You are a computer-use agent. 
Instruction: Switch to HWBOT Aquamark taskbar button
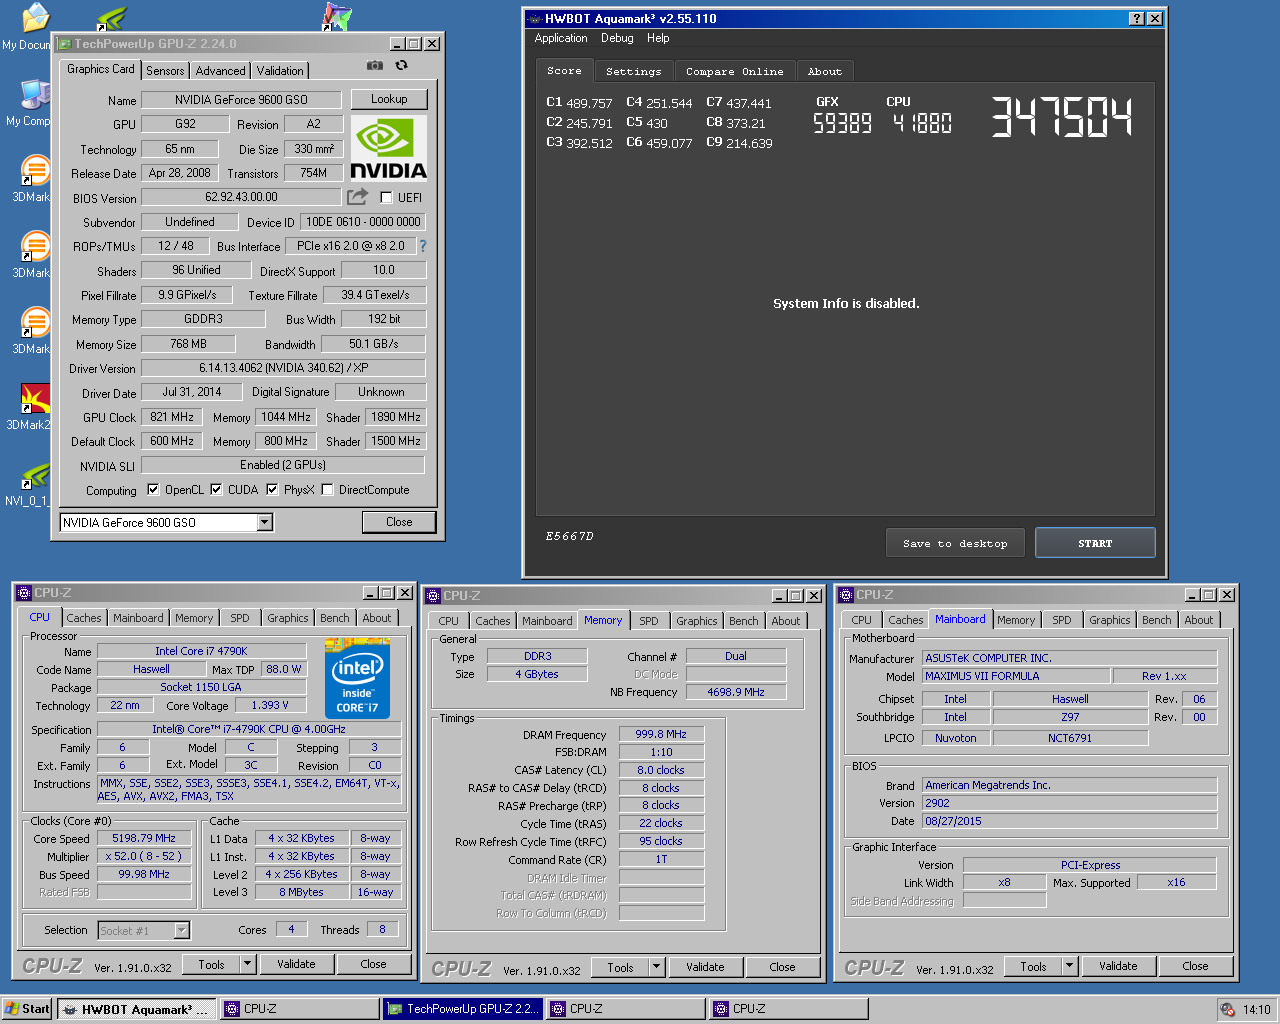point(135,1009)
